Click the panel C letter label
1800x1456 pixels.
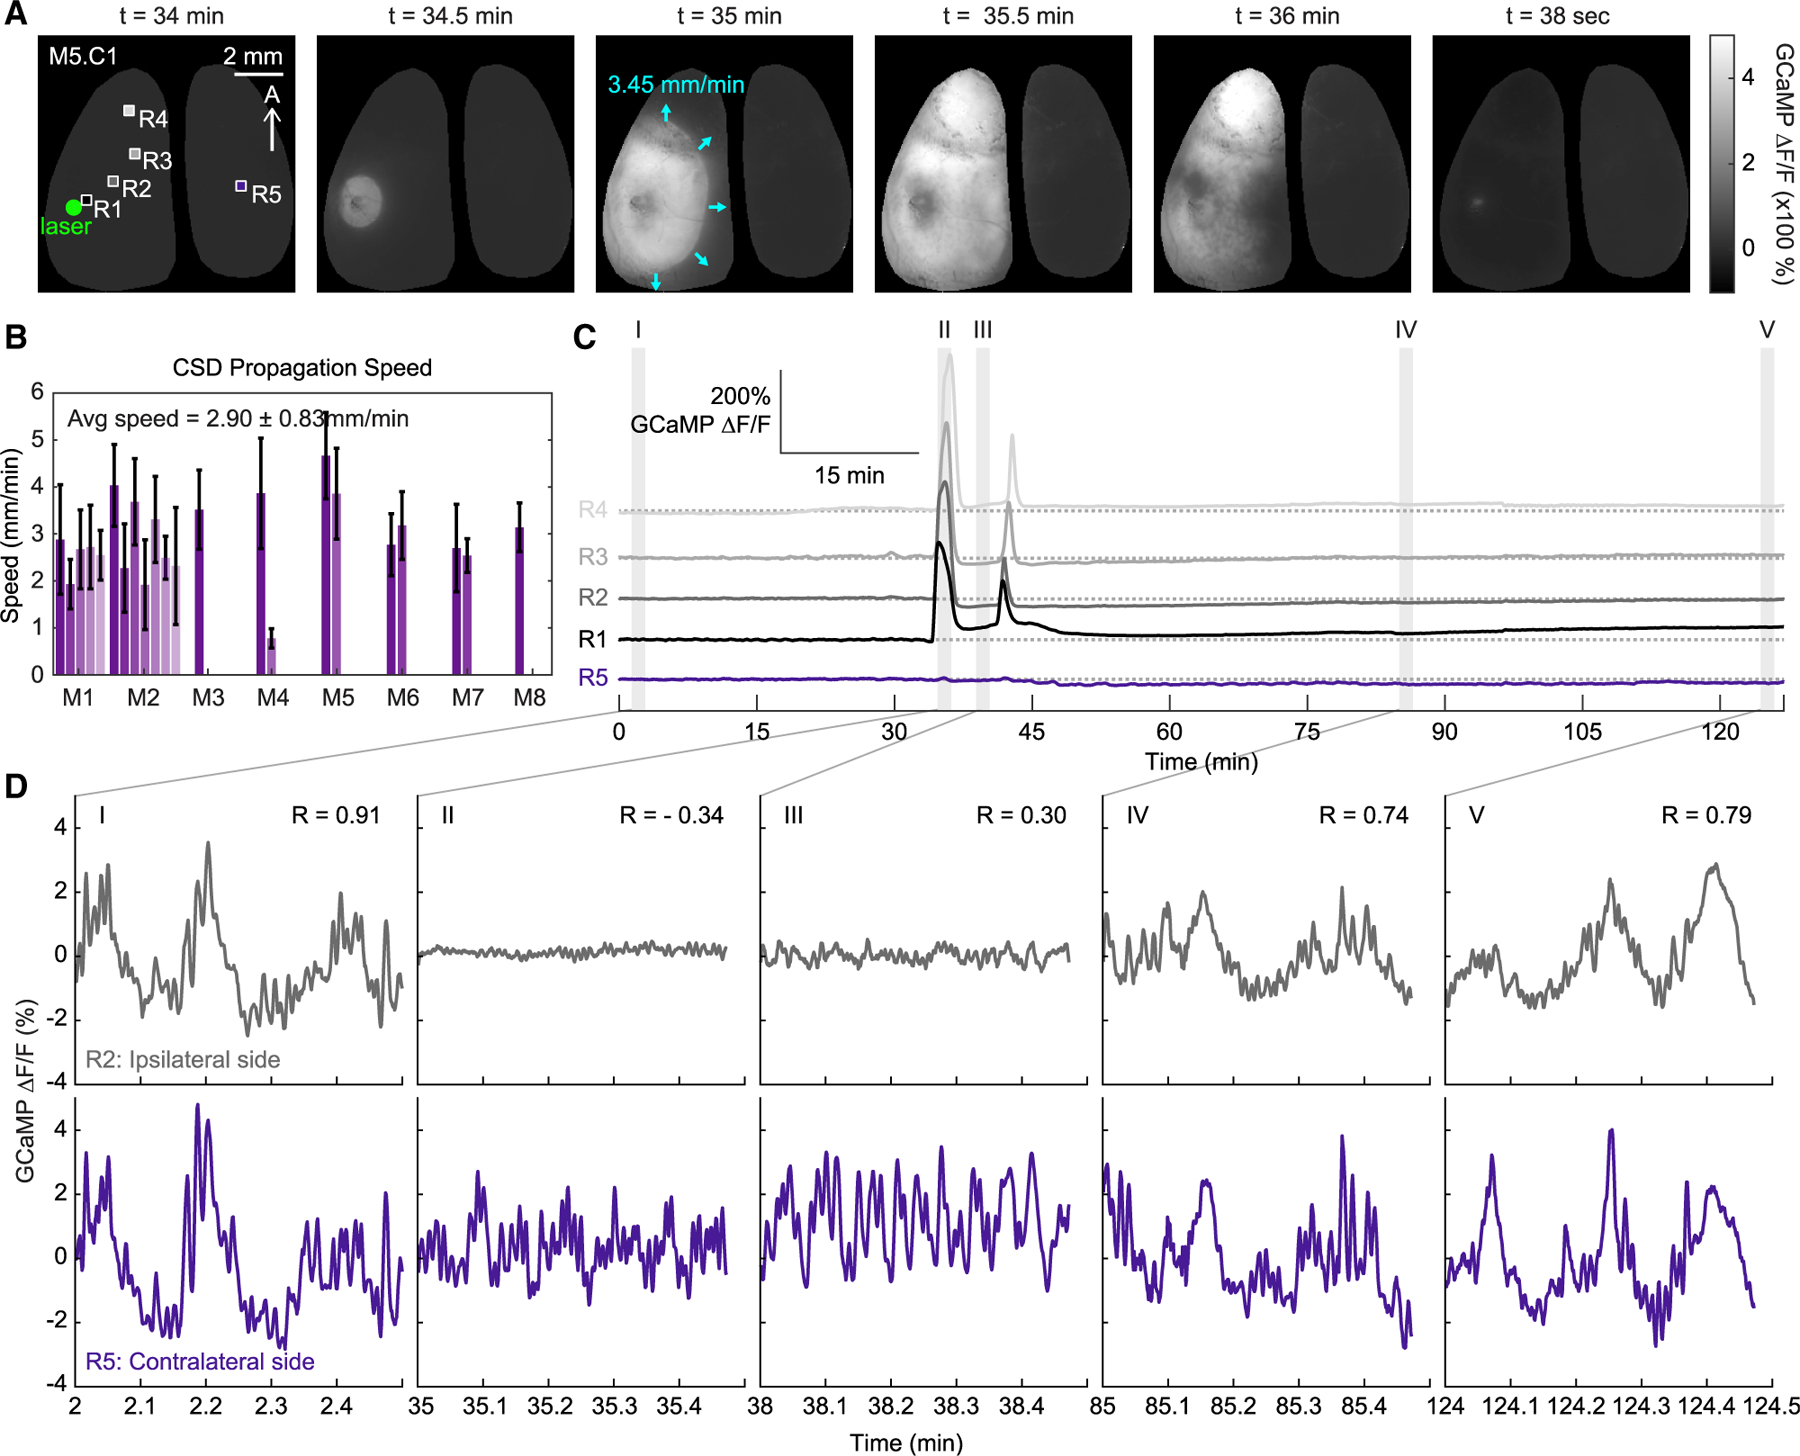point(585,337)
